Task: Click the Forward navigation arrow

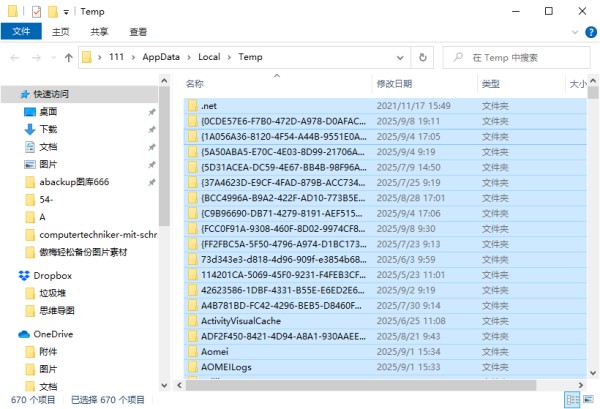Action: pos(36,58)
